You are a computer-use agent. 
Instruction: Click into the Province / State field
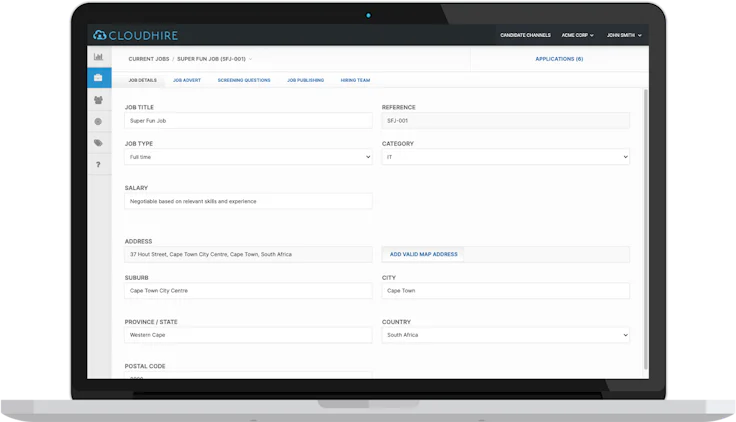(248, 335)
